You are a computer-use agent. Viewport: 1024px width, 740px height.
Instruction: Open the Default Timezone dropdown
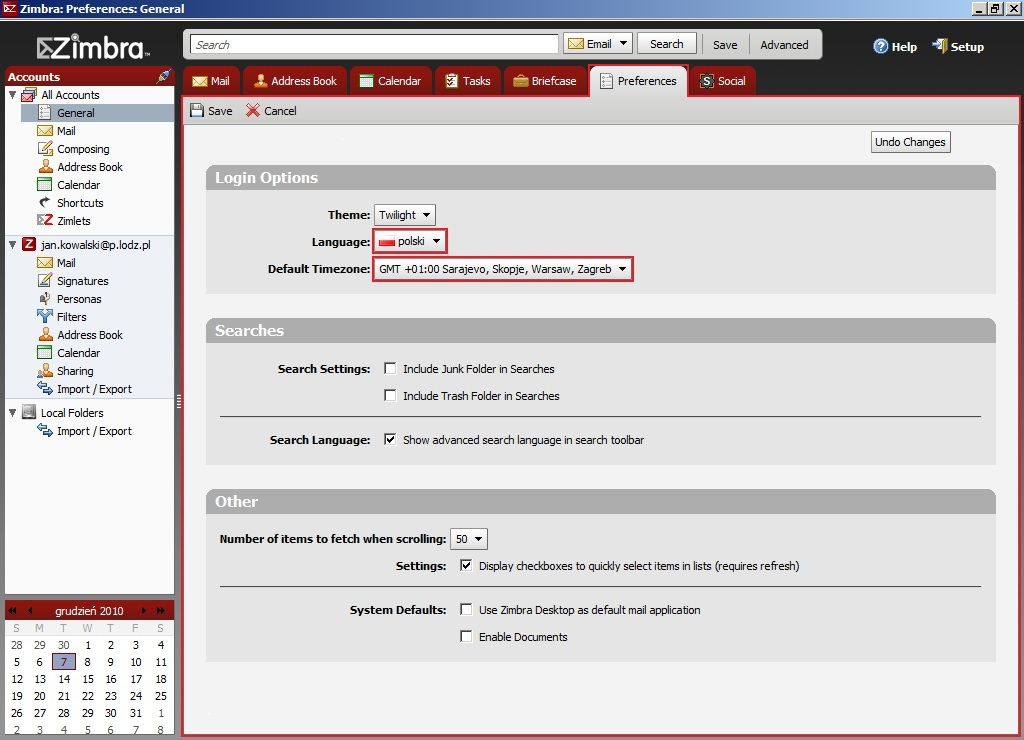click(x=502, y=268)
